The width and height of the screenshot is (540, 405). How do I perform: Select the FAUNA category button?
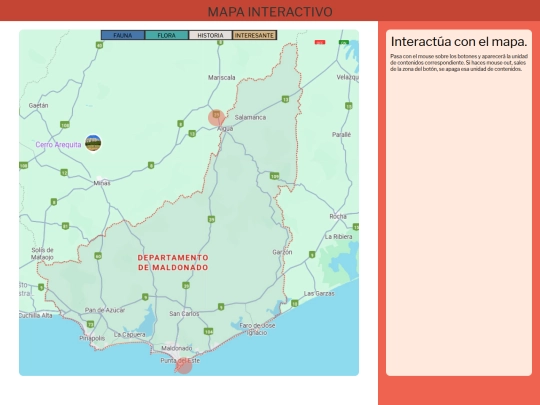click(x=123, y=35)
